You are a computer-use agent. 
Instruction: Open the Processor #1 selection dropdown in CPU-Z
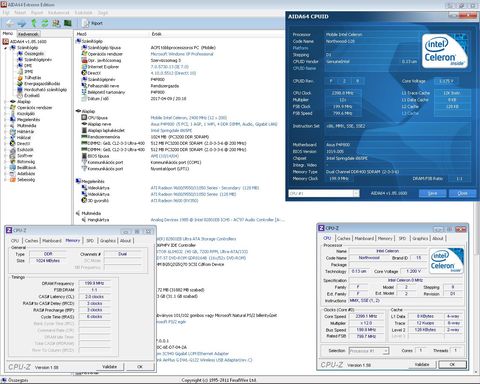pyautogui.click(x=385, y=351)
